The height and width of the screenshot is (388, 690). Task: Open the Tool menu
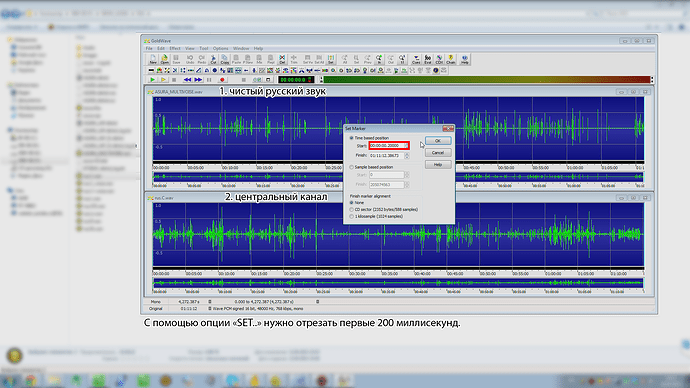pyautogui.click(x=204, y=48)
